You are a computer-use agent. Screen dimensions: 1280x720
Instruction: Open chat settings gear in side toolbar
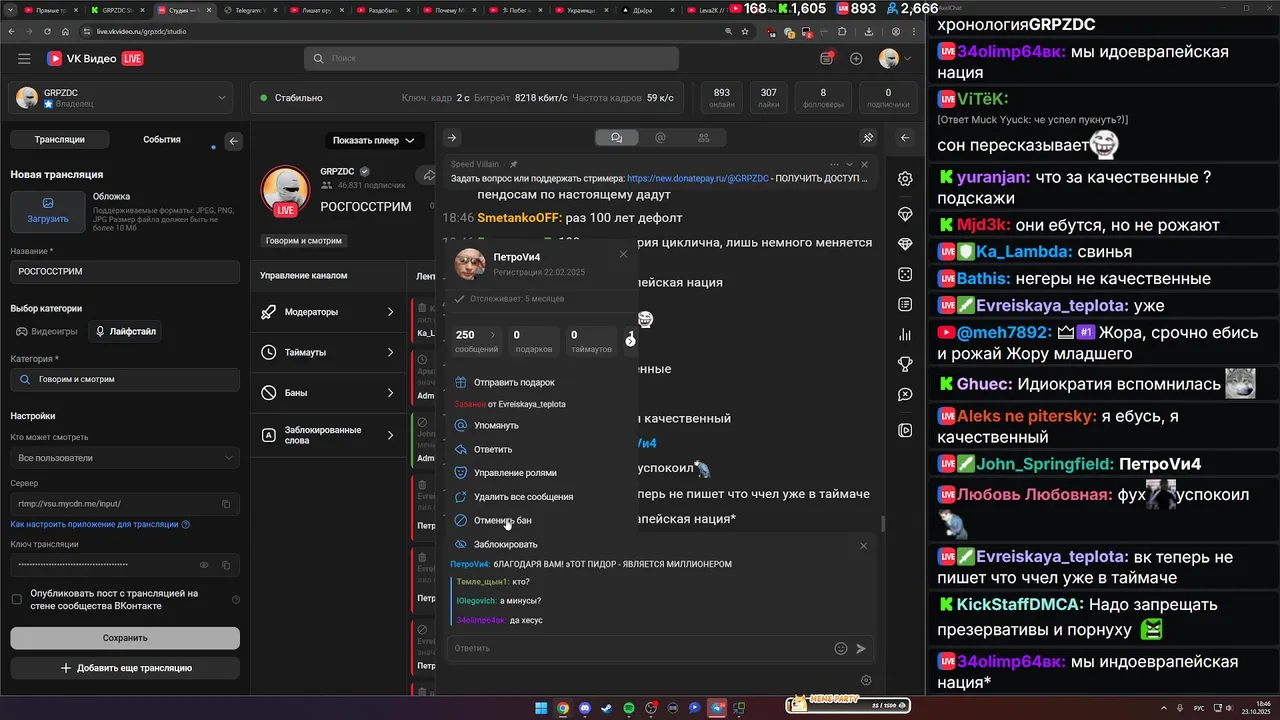click(x=905, y=179)
